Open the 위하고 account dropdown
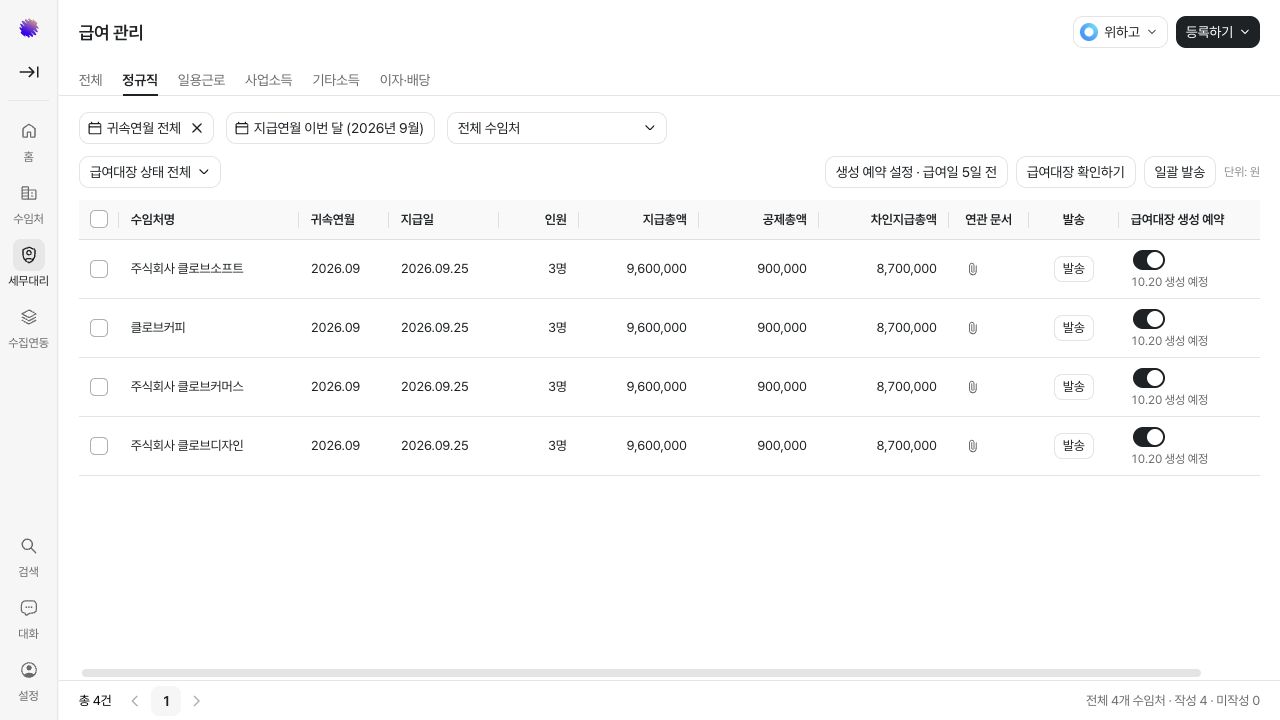Viewport: 1280px width, 720px height. tap(1120, 32)
